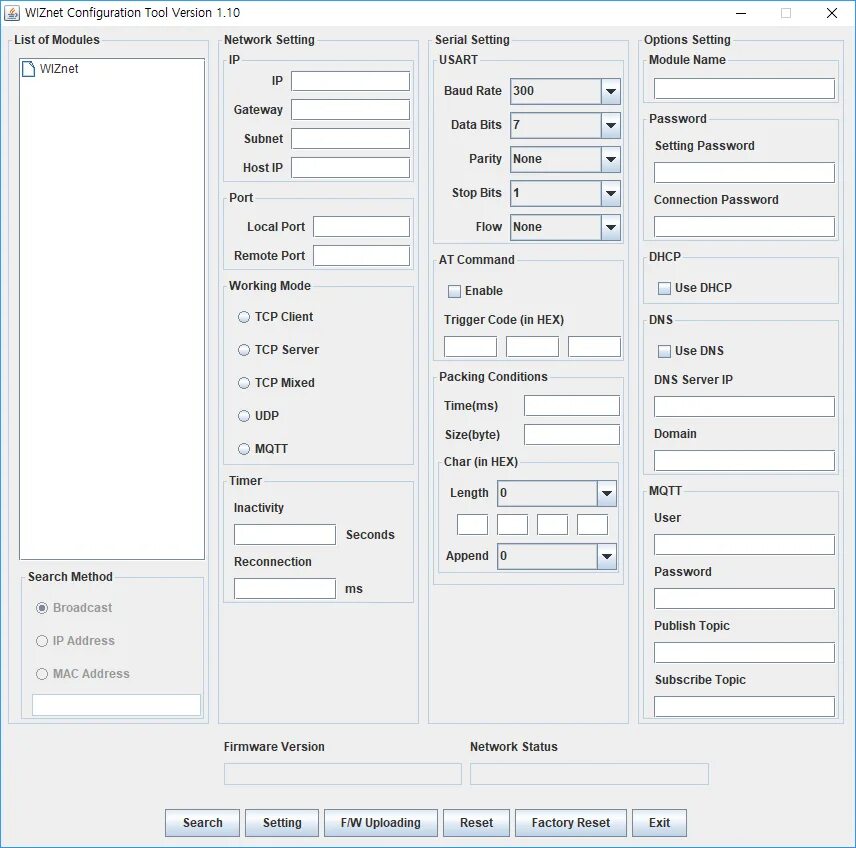This screenshot has height=848, width=856.
Task: Click the MQTT User field
Action: coord(744,544)
